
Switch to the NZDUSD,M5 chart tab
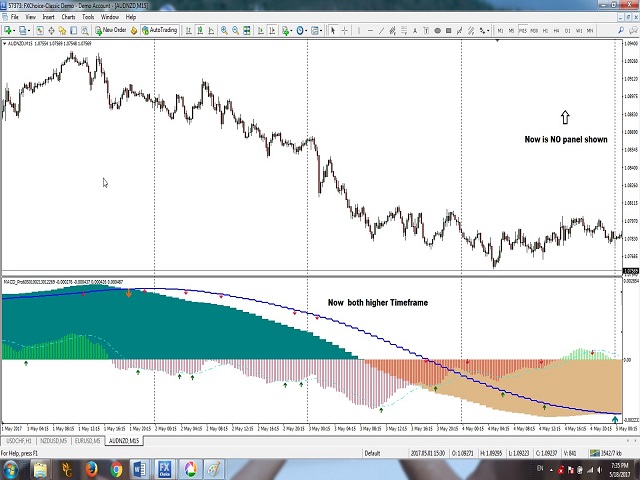coord(53,441)
